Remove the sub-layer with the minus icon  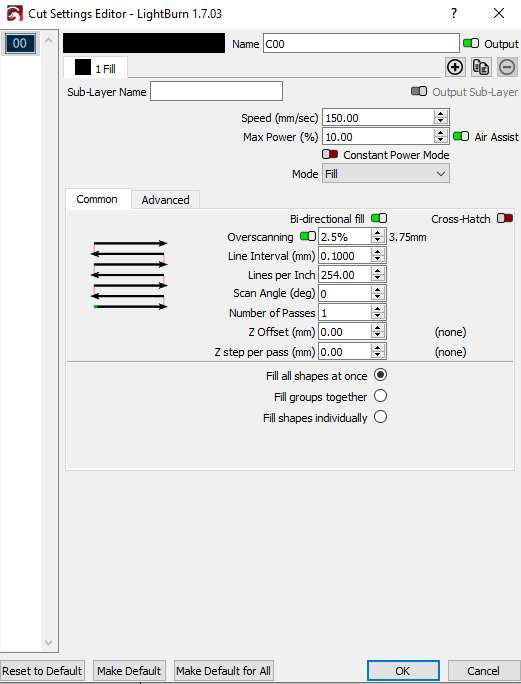tap(507, 67)
